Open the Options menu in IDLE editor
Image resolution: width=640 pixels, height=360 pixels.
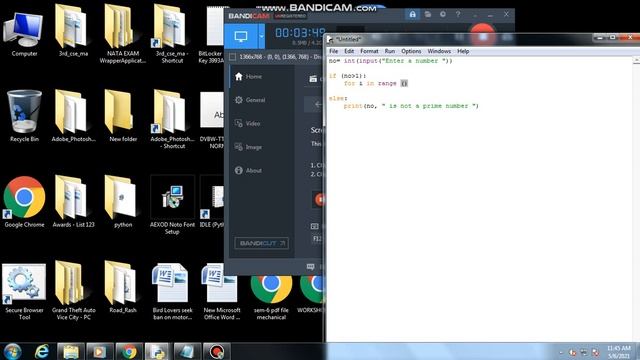pyautogui.click(x=411, y=51)
